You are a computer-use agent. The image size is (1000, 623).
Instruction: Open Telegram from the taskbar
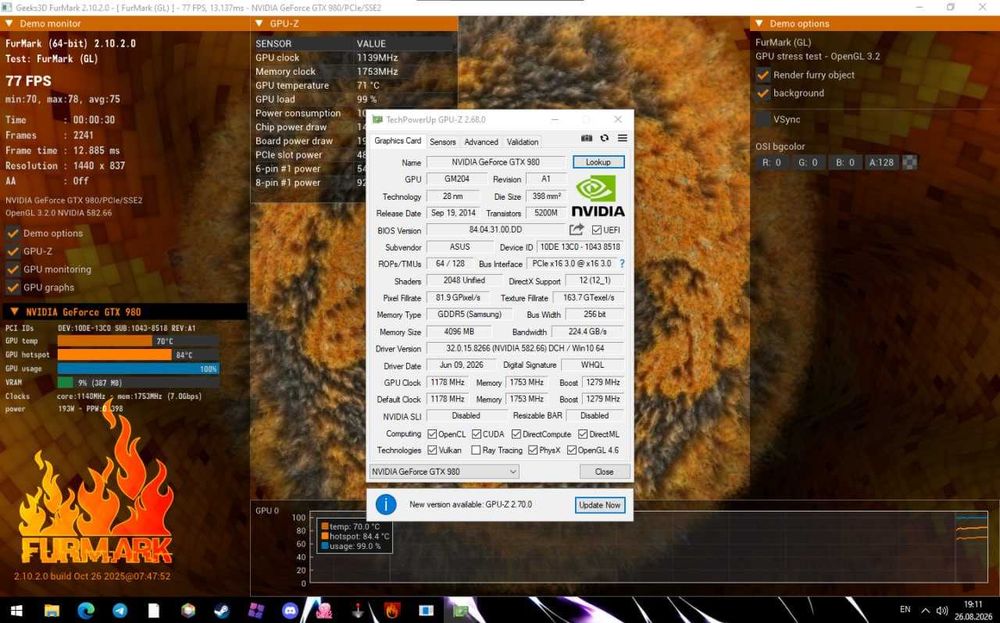[120, 611]
